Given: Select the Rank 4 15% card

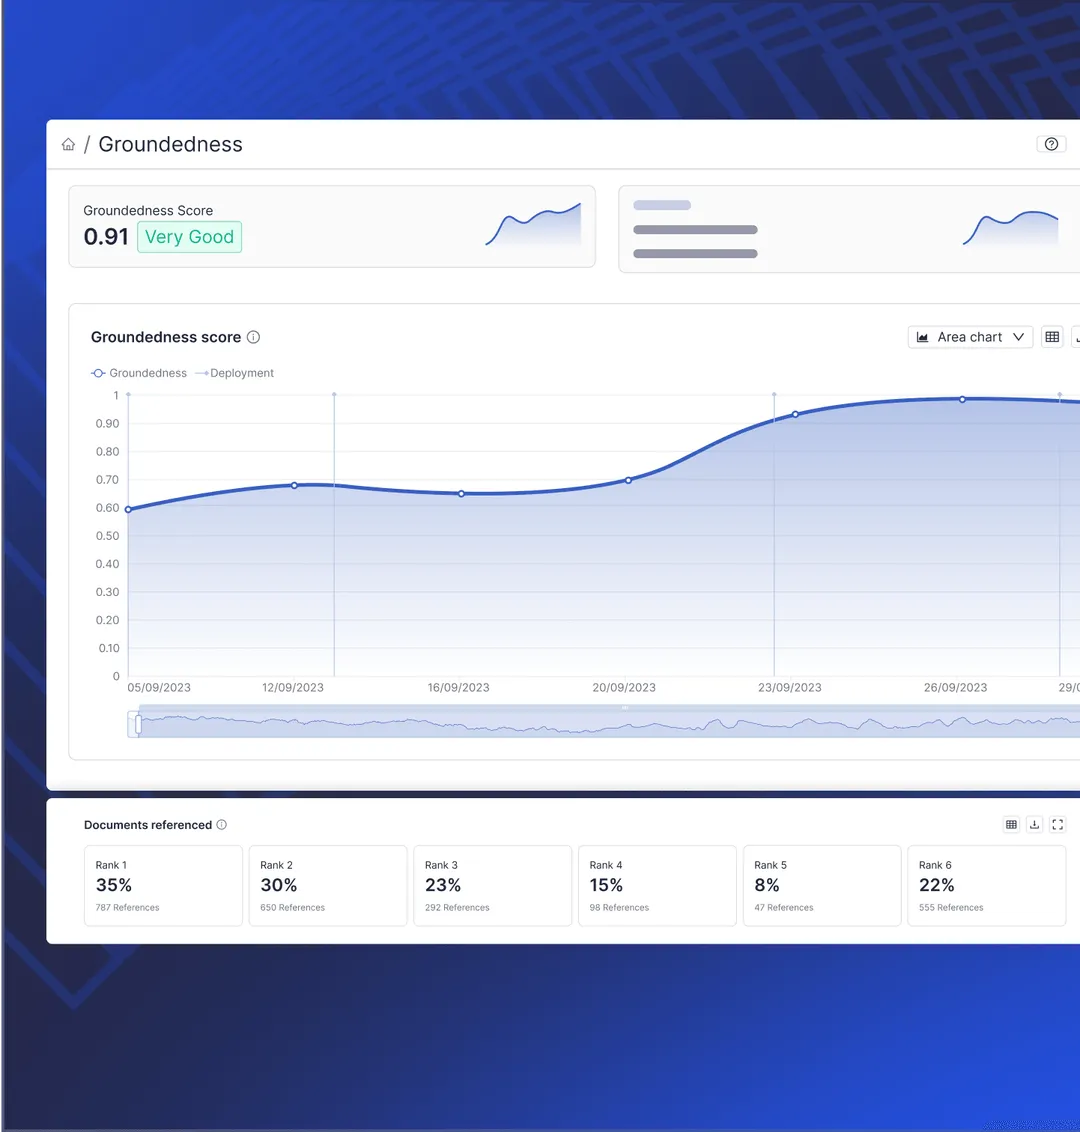Looking at the screenshot, I should pos(657,886).
